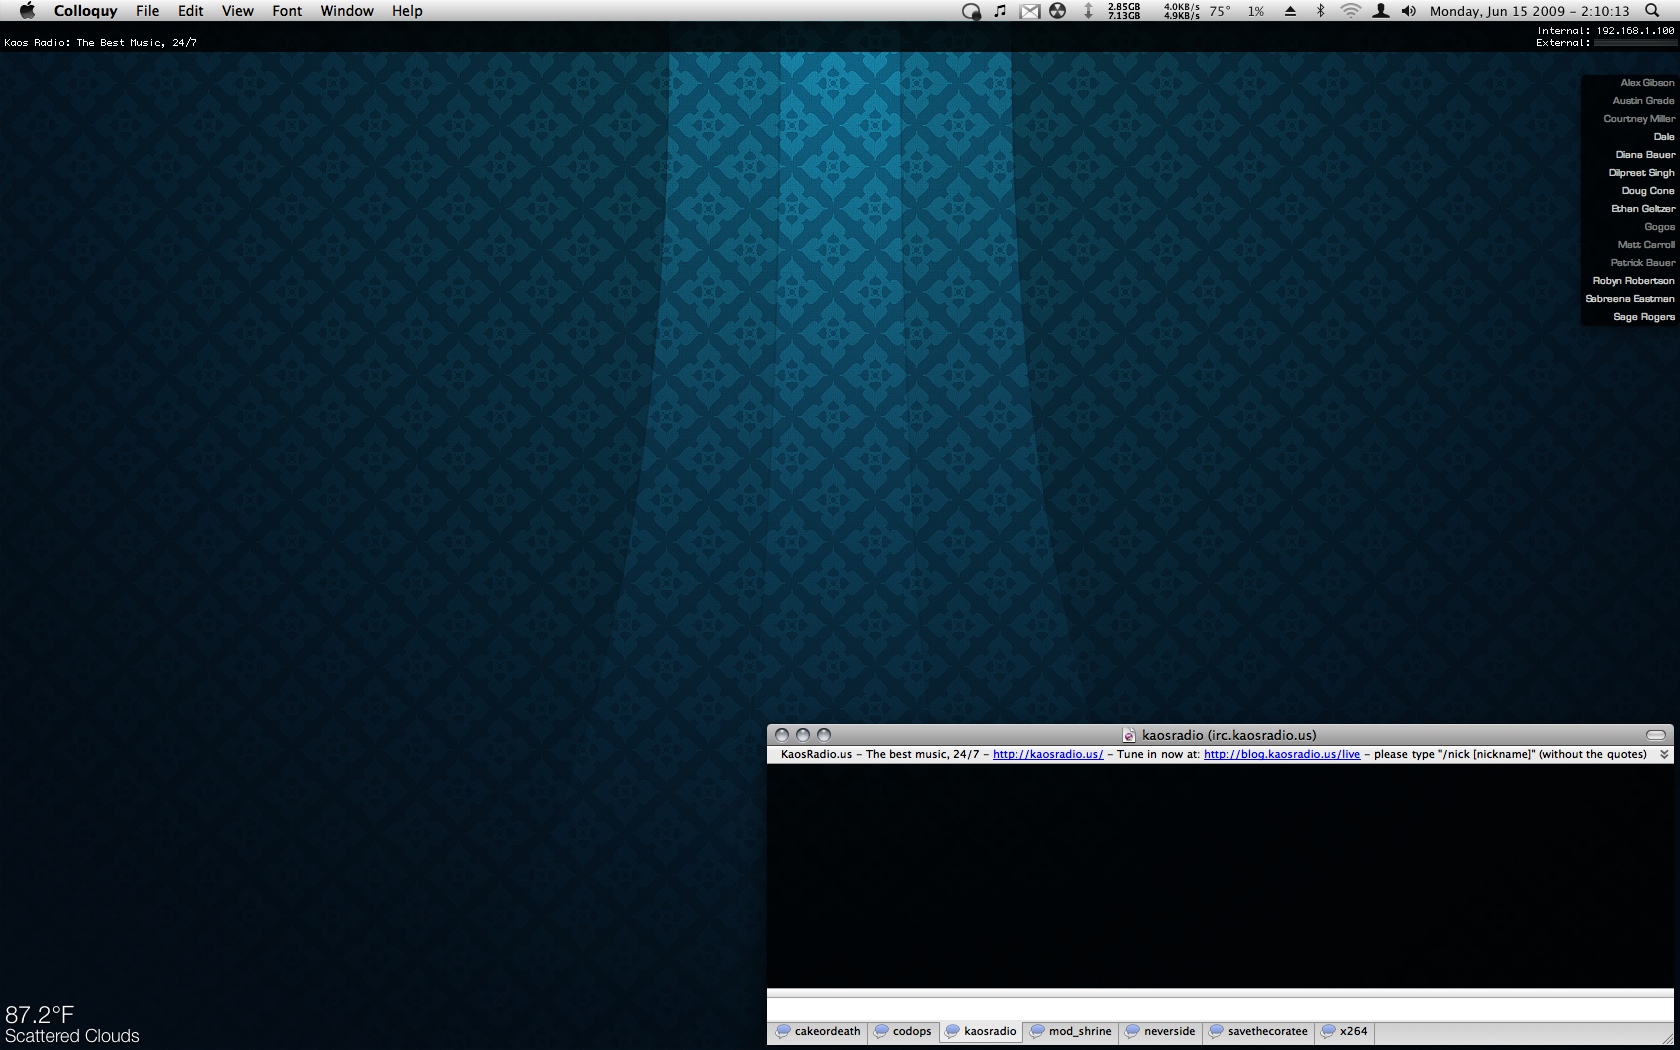1680x1050 pixels.
Task: Open the Apple menu
Action: click(27, 11)
